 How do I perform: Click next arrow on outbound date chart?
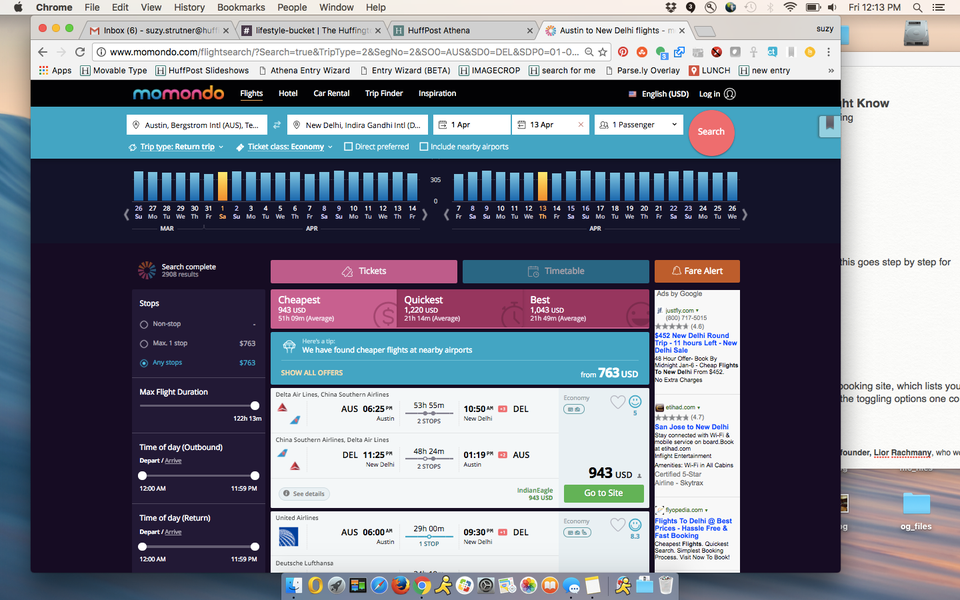click(425, 214)
